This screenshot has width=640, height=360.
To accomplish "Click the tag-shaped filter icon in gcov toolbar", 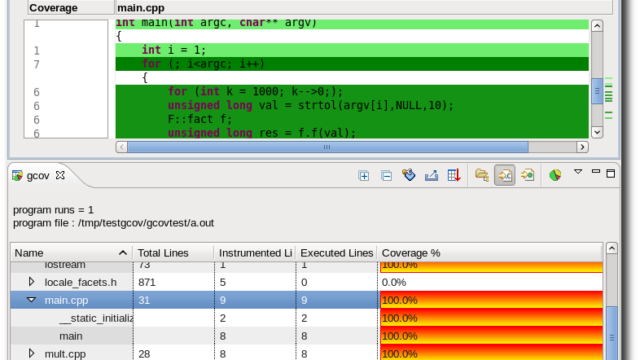I will click(x=409, y=175).
